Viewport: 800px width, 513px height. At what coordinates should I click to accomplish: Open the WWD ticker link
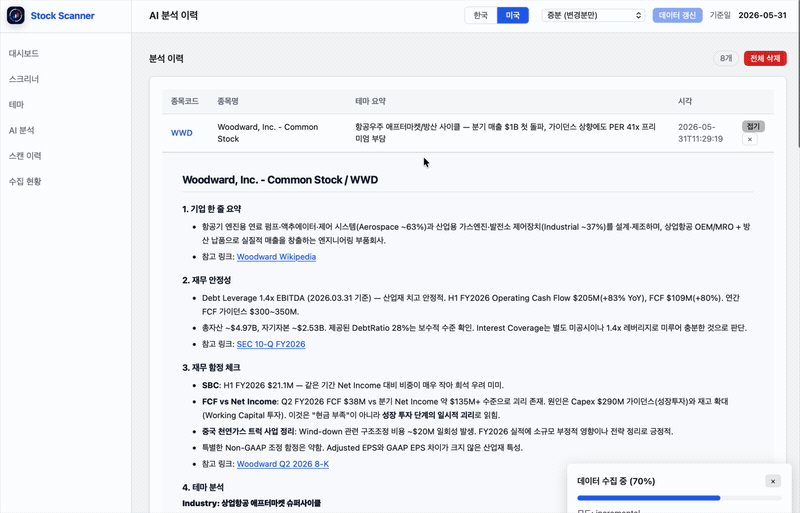(x=182, y=133)
